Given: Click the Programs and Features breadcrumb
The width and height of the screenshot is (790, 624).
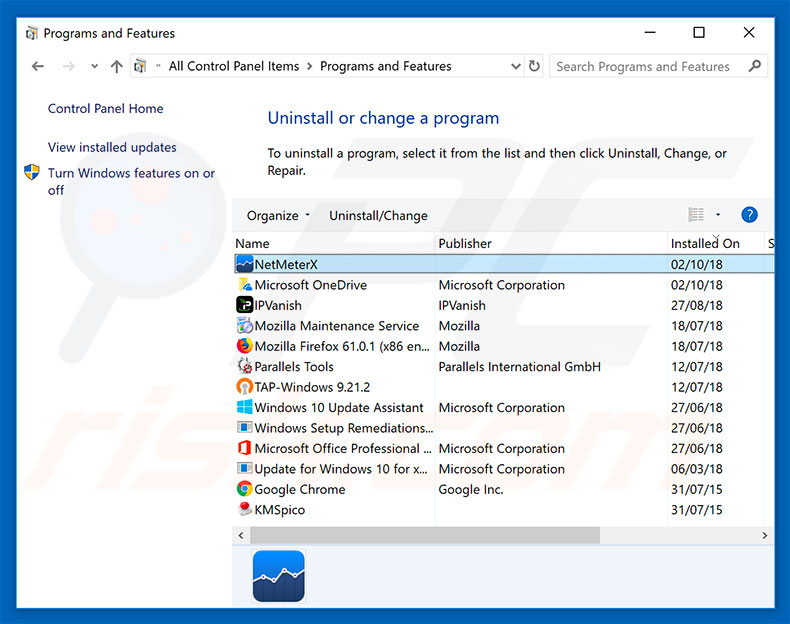Looking at the screenshot, I should click(x=386, y=66).
